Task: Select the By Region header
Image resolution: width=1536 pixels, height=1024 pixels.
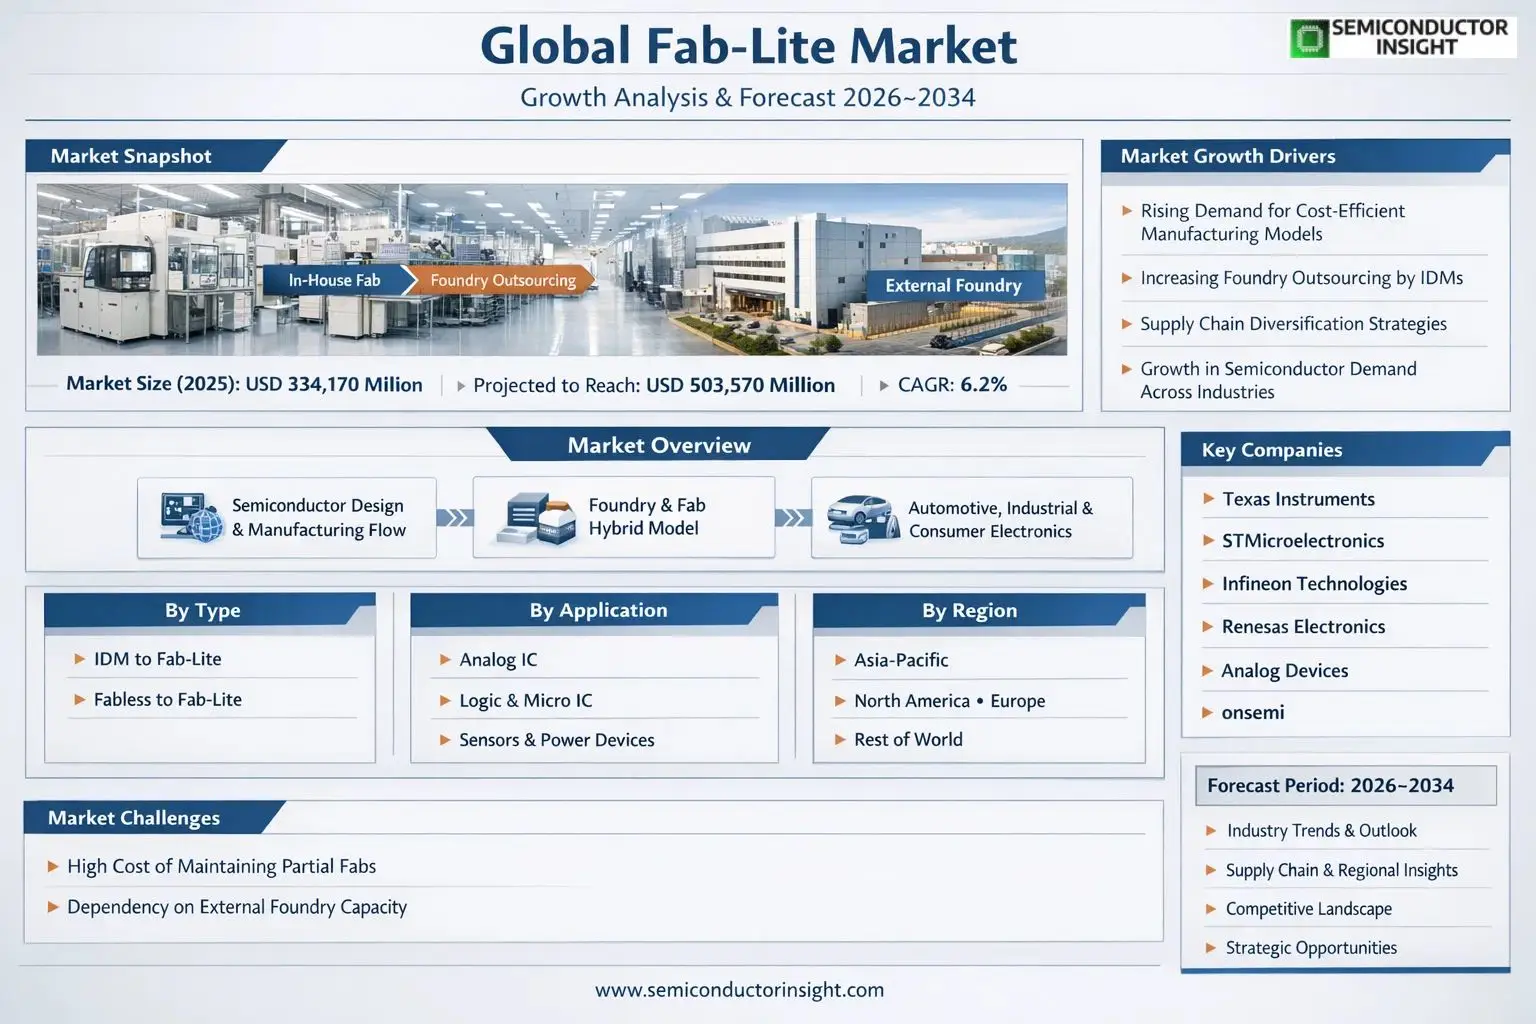Action: pyautogui.click(x=979, y=610)
